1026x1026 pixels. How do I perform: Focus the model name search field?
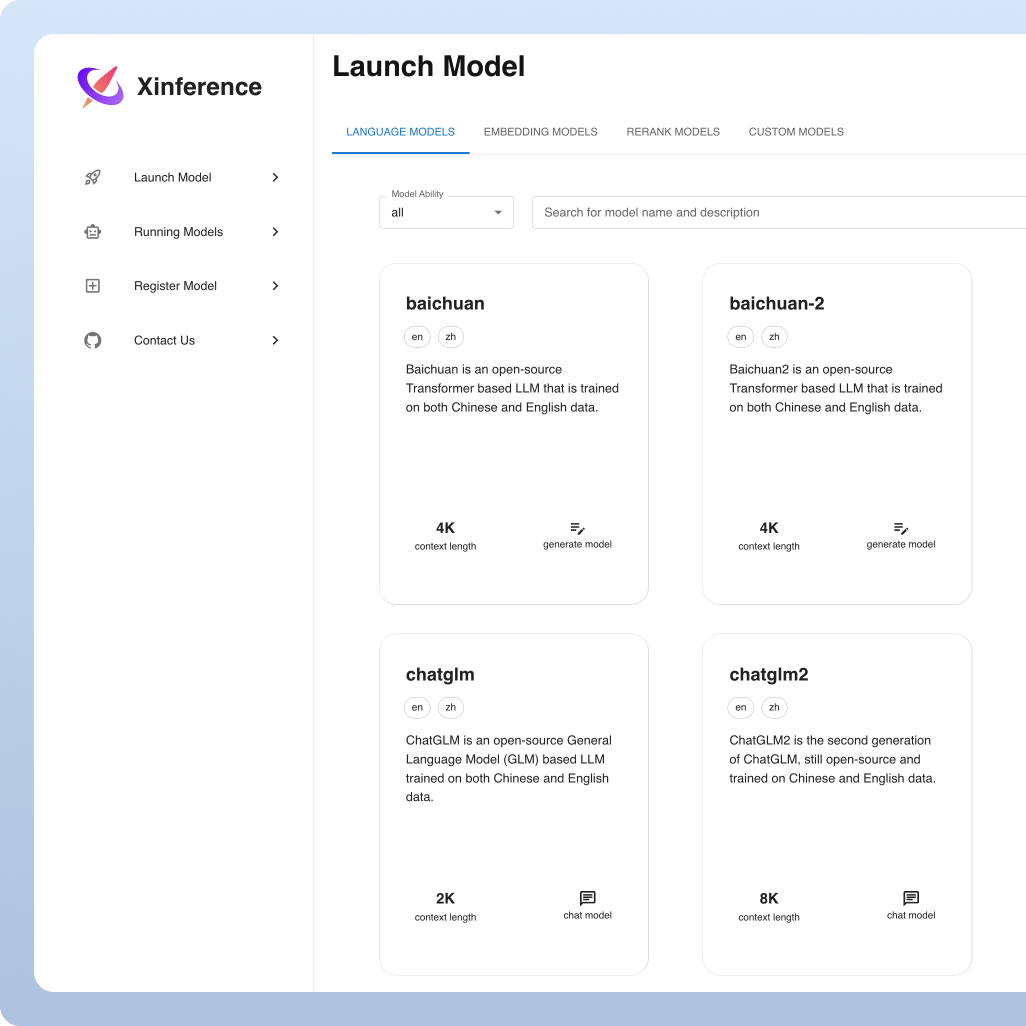pyautogui.click(x=779, y=213)
